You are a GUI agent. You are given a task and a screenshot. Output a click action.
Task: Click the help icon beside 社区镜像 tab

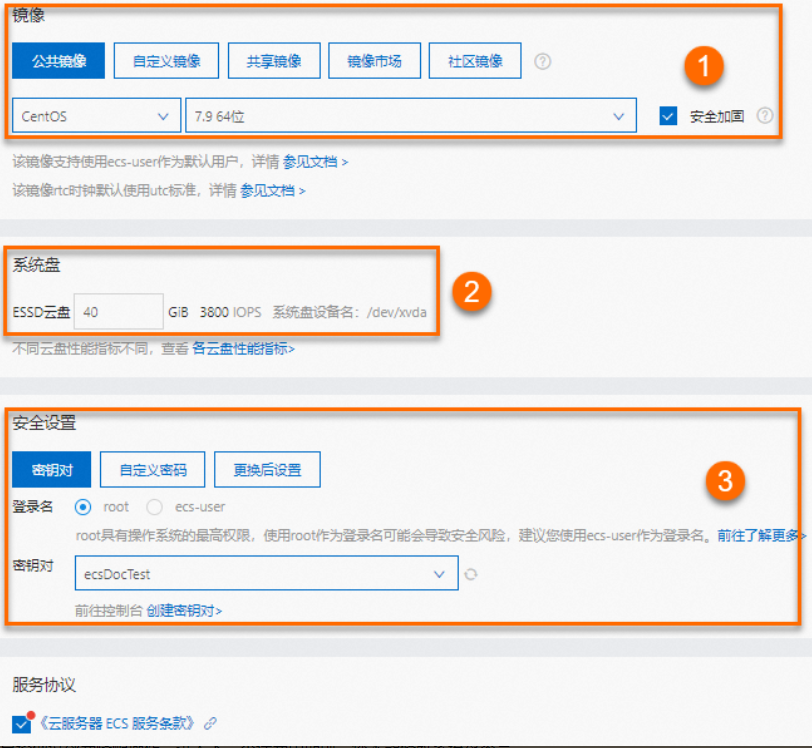pos(542,60)
